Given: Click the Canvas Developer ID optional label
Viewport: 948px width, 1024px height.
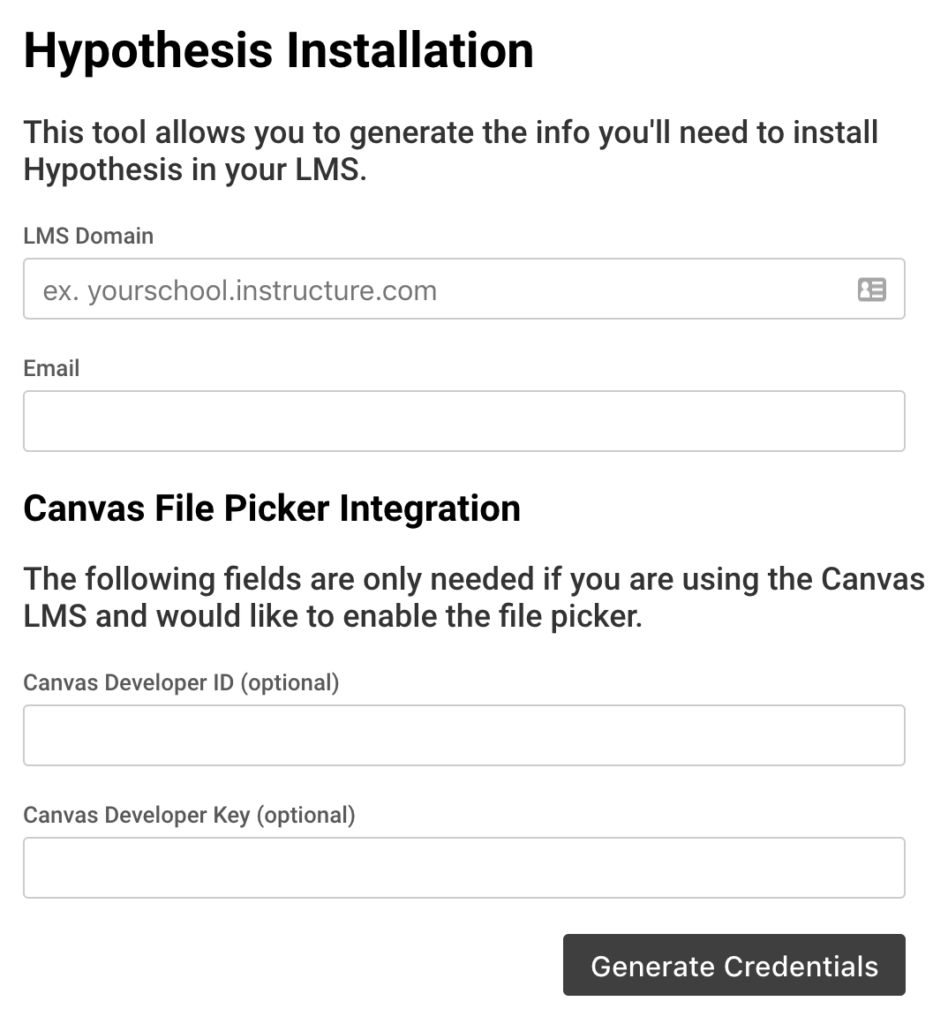Looking at the screenshot, I should point(179,680).
